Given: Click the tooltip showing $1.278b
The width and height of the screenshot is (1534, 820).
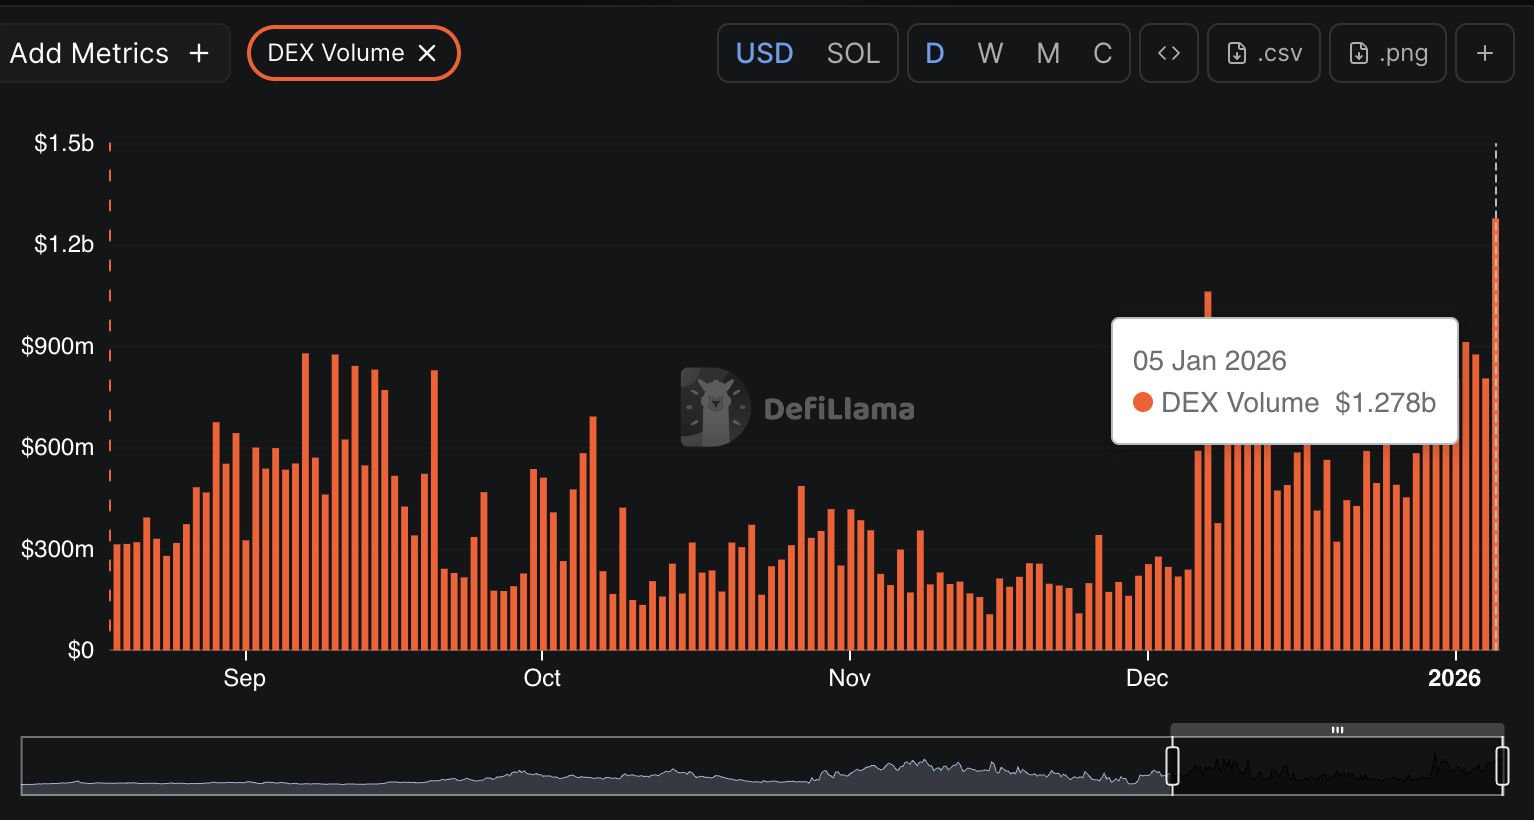Looking at the screenshot, I should pos(1284,381).
